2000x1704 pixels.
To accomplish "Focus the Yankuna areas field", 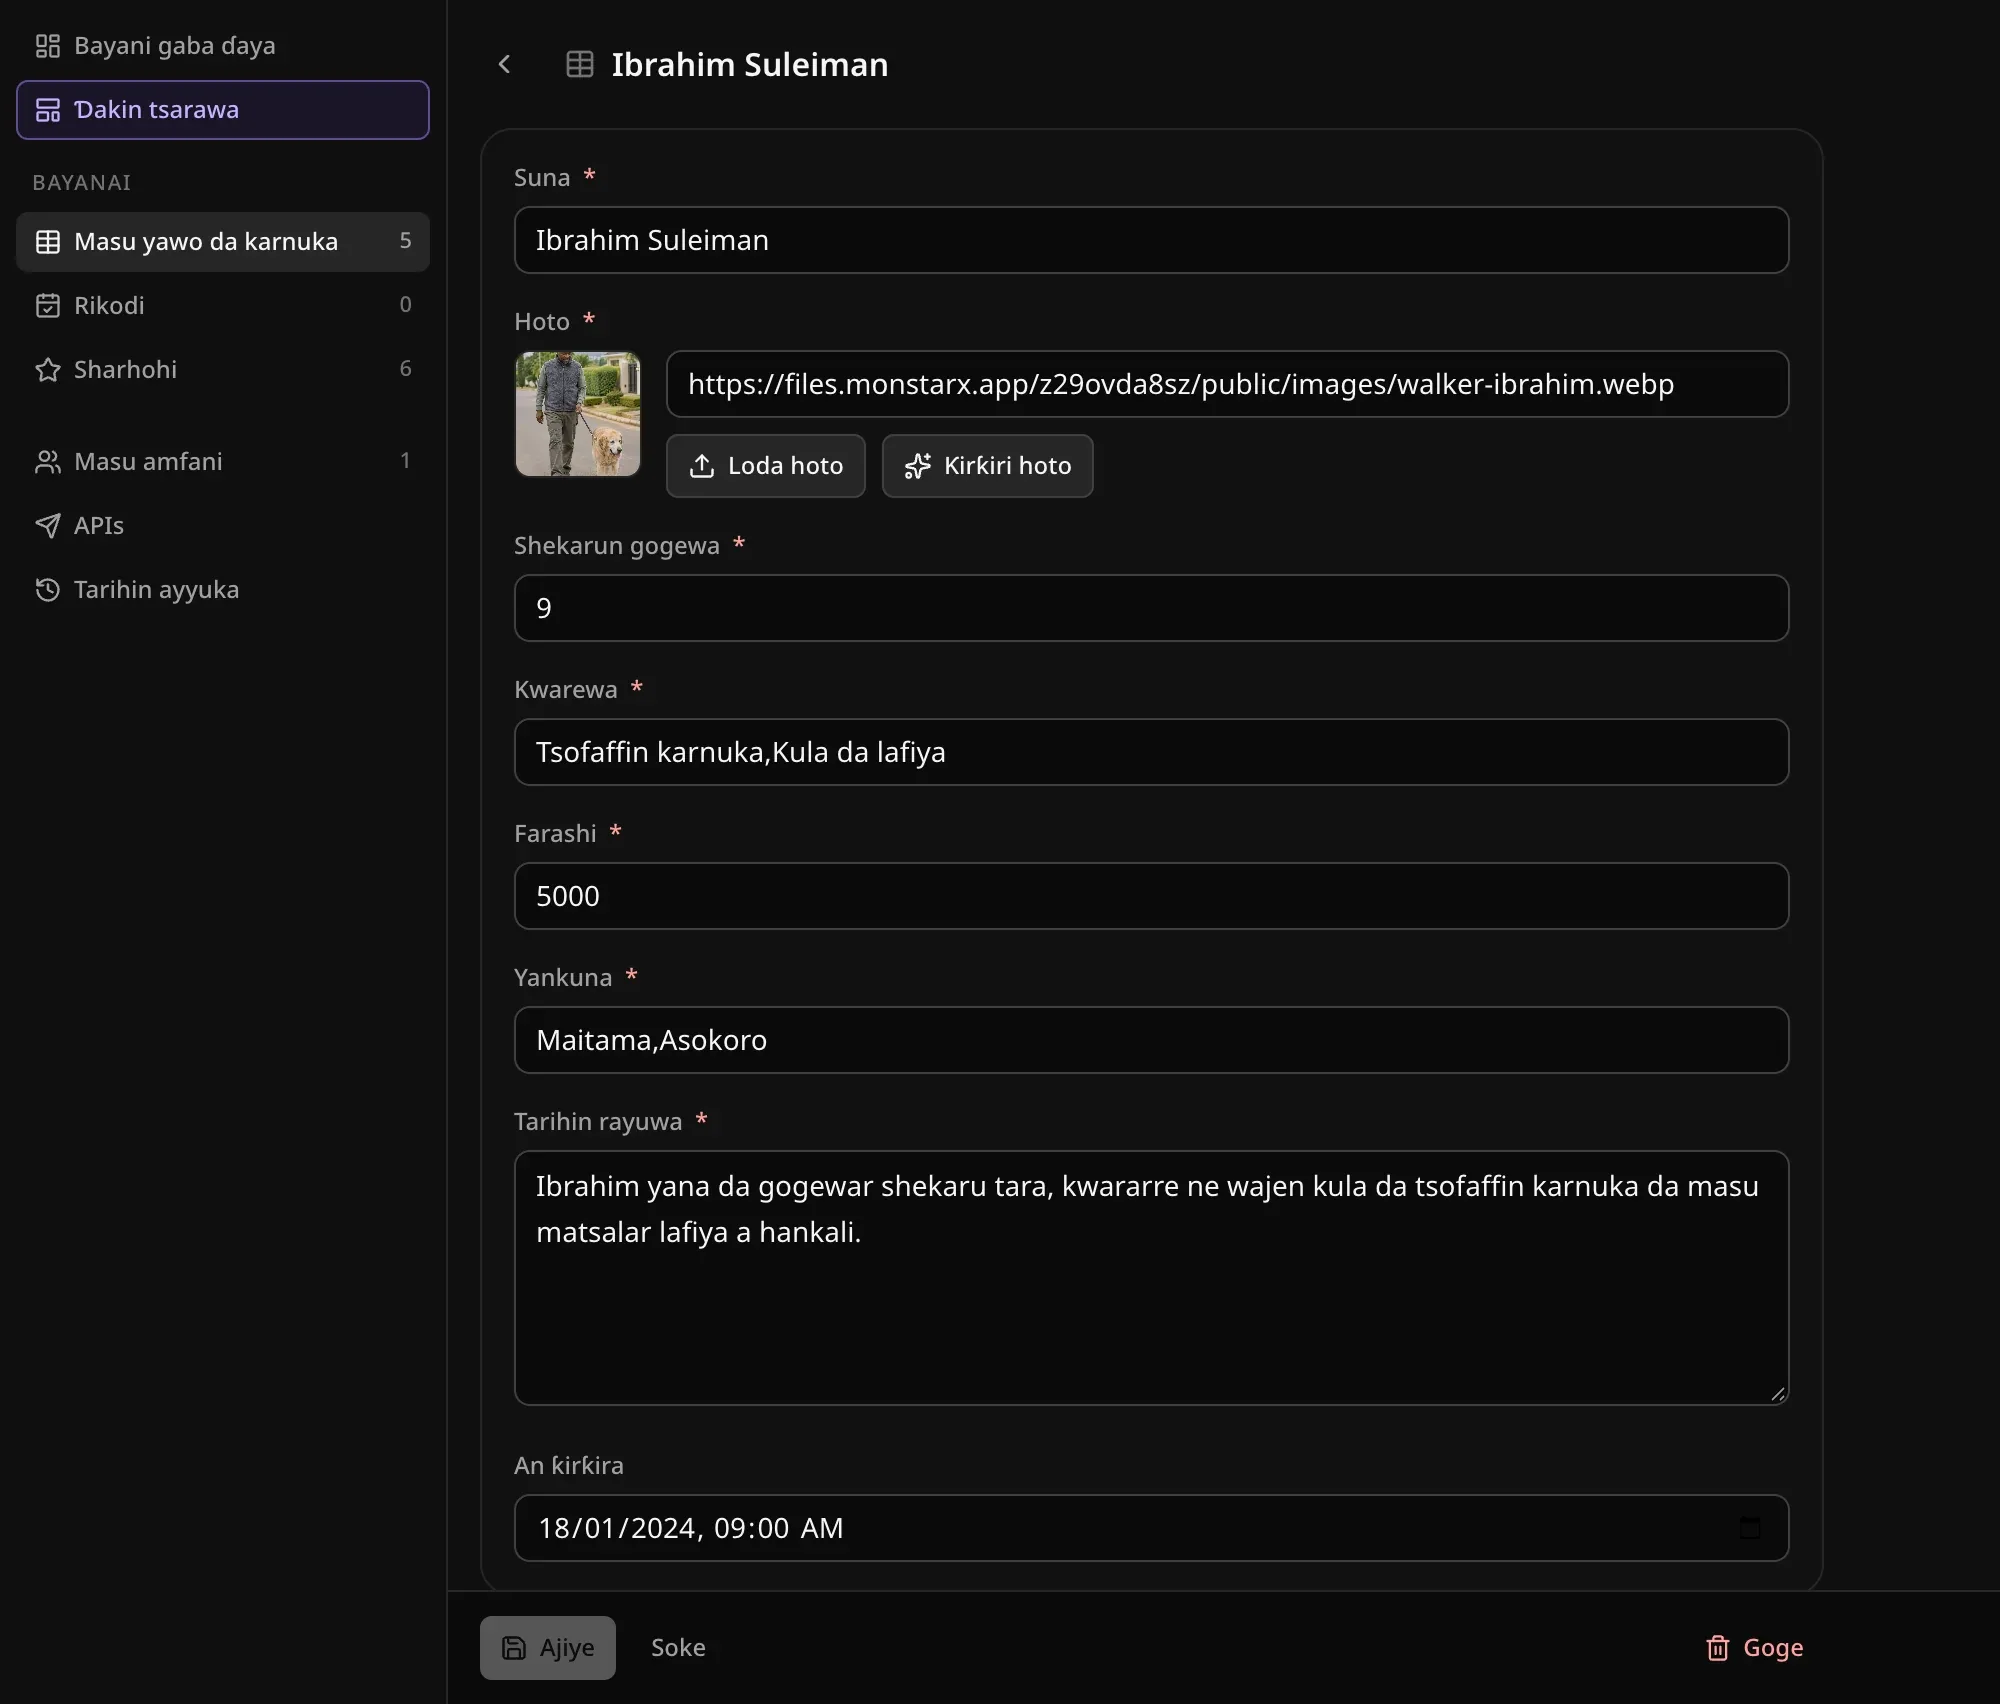I will (x=1151, y=1040).
